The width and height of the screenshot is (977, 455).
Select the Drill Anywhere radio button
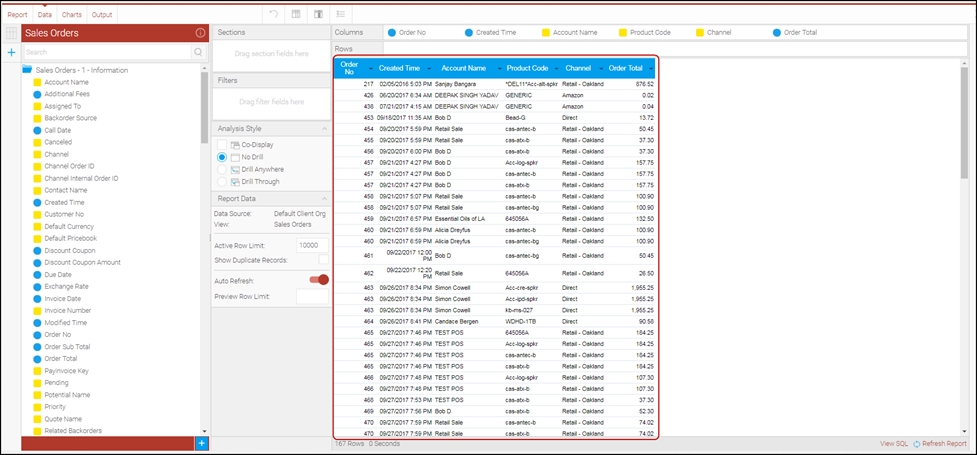[x=221, y=170]
